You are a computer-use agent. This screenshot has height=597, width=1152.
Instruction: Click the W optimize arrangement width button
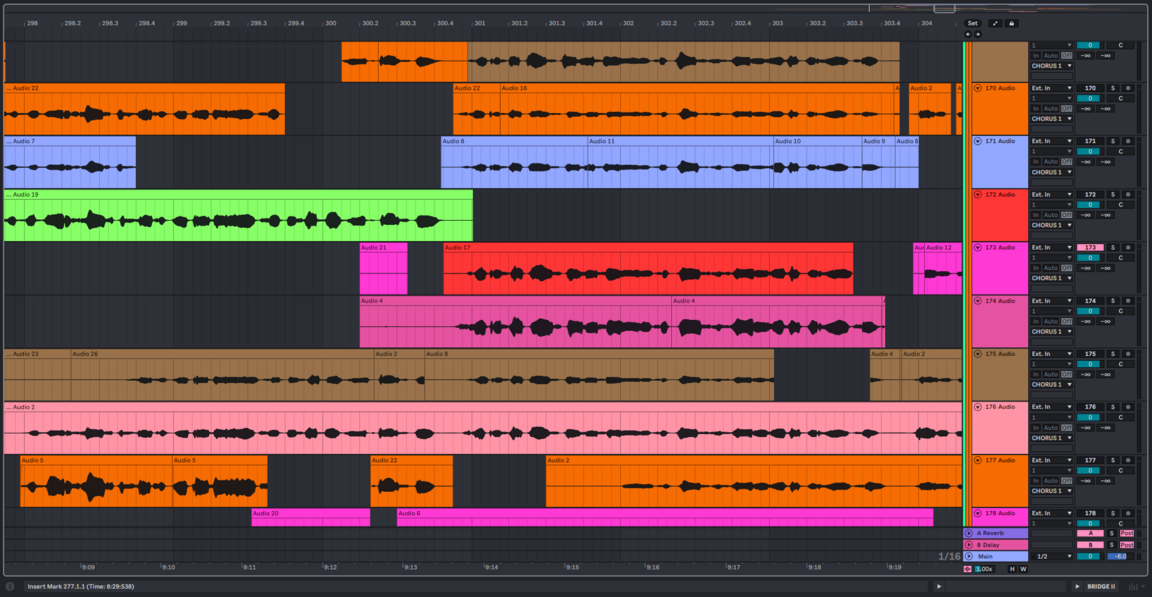coord(1023,569)
